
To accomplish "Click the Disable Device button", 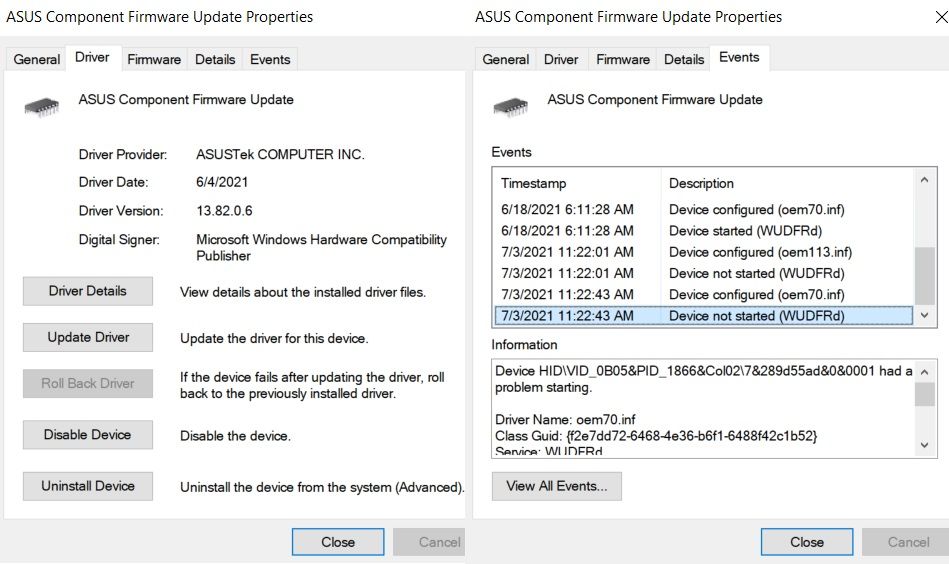I will tap(88, 435).
